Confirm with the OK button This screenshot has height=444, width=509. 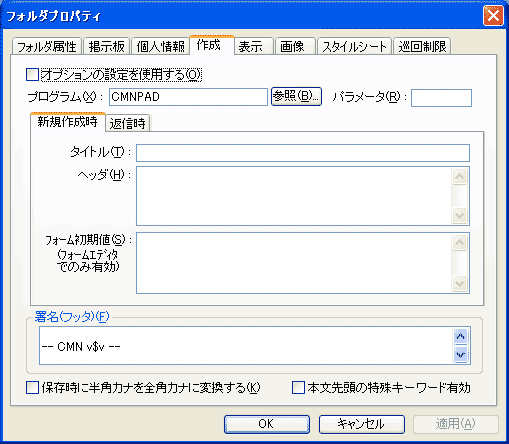(267, 424)
